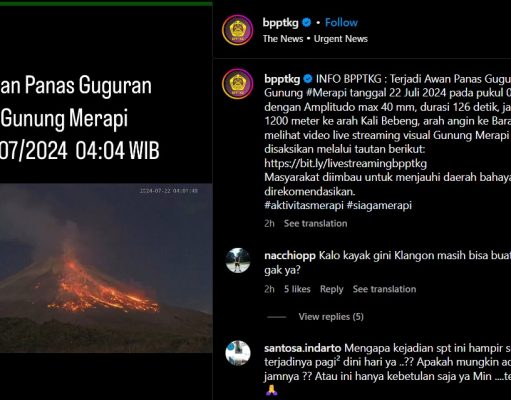Open bpptkg profile picture in post header
This screenshot has height=400, width=511.
[x=238, y=30]
